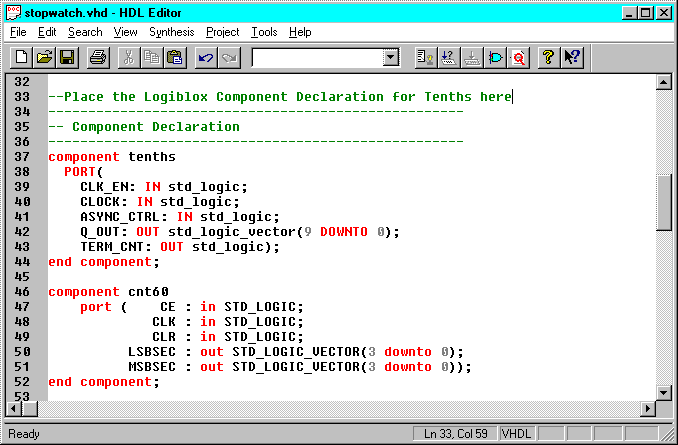Image resolution: width=678 pixels, height=445 pixels.
Task: Click line number 37 in the gutter
Action: tap(22, 157)
